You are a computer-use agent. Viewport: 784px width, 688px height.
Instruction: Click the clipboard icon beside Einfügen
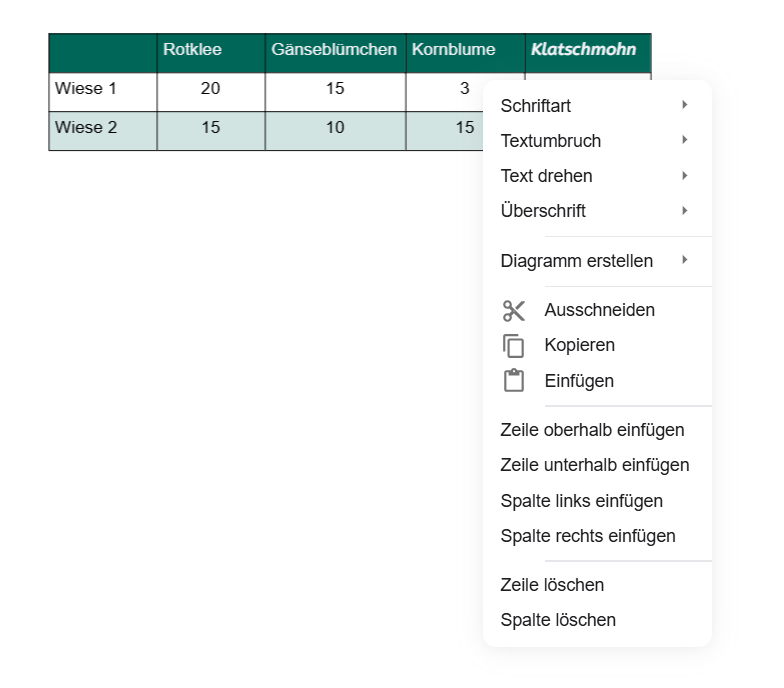pos(514,380)
